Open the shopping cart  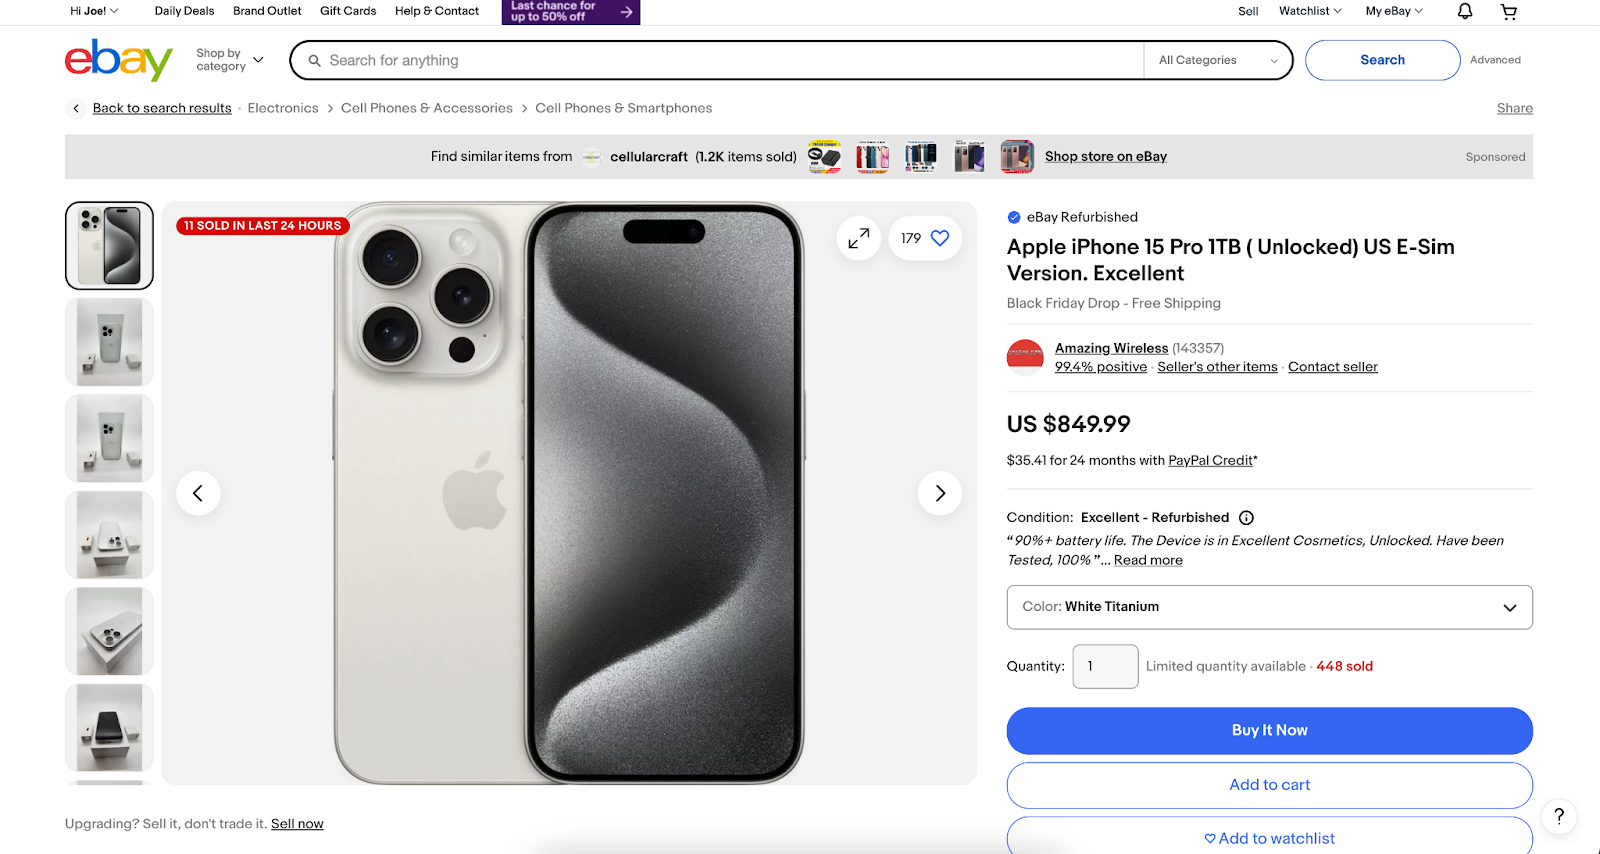(1508, 10)
